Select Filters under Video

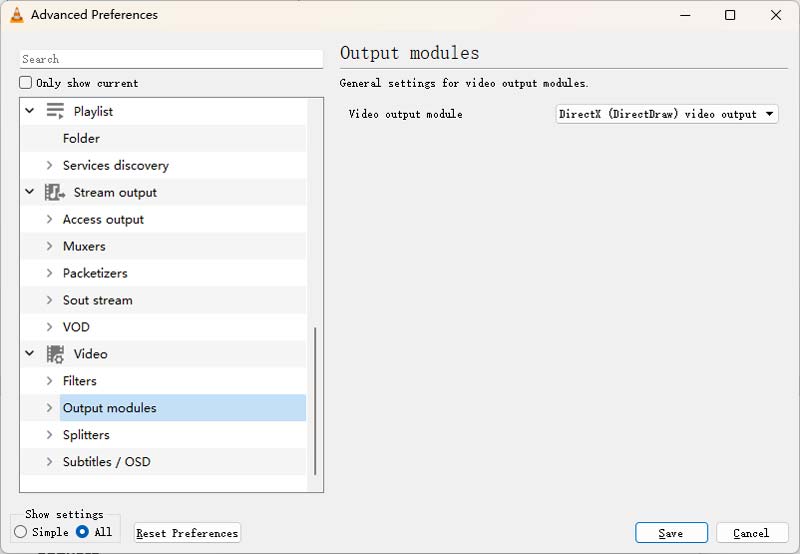(80, 381)
